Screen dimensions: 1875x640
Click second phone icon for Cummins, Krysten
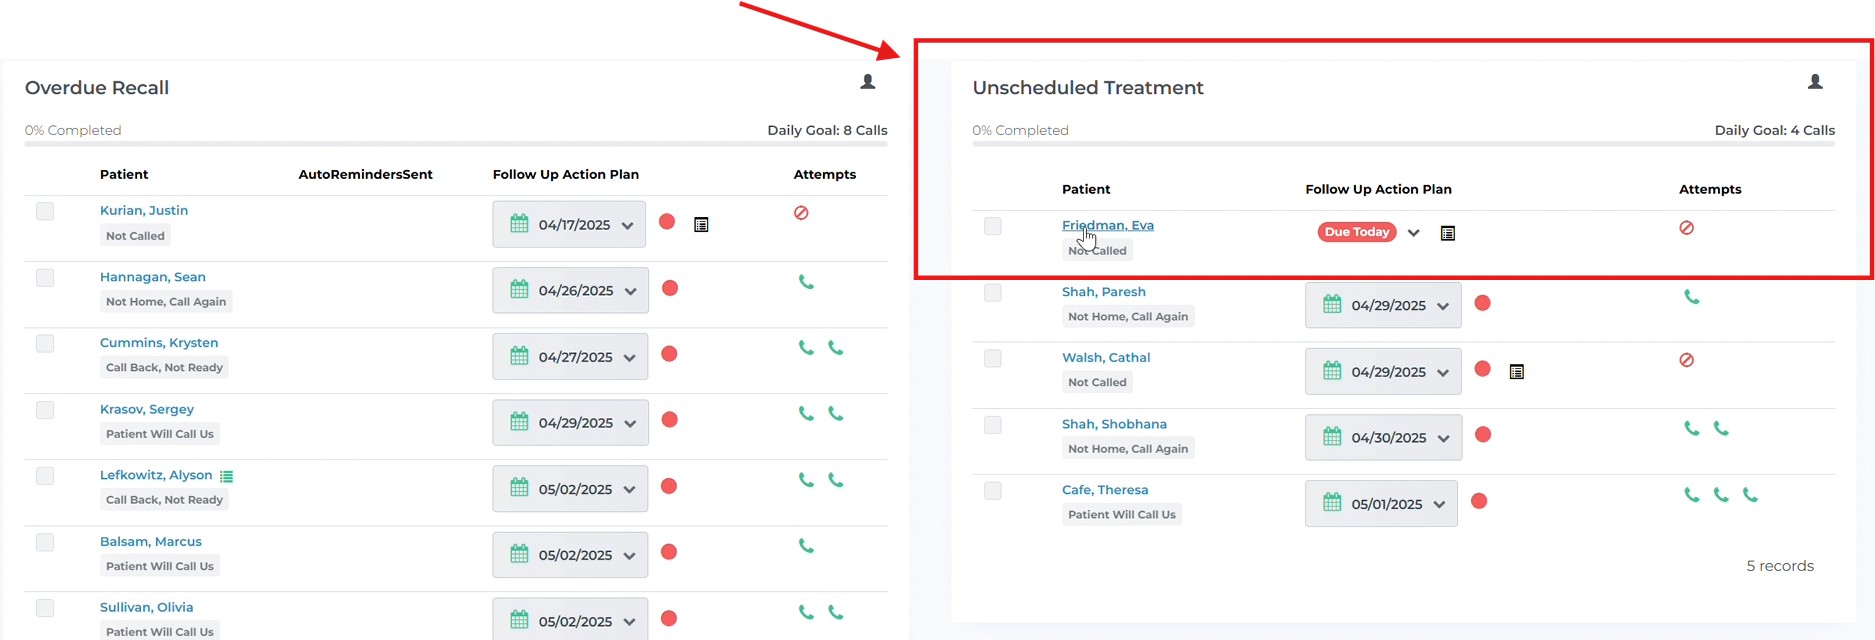[836, 348]
